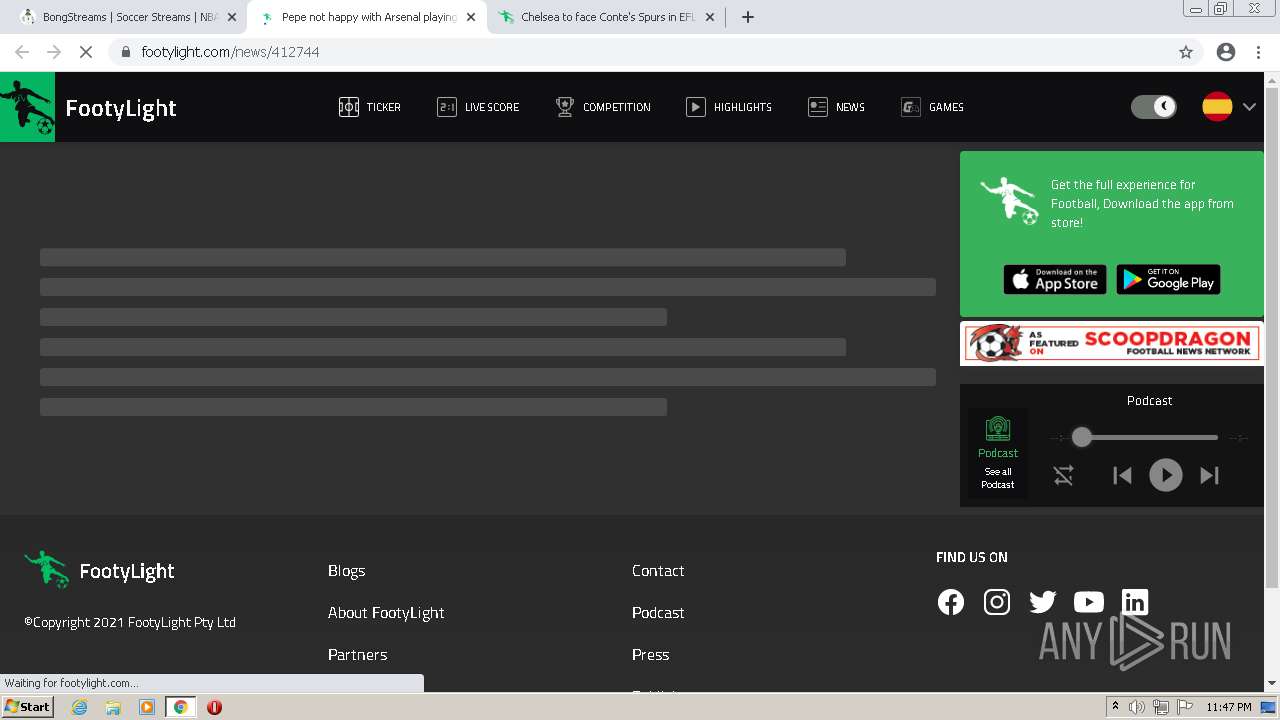Open the Windows Start menu
Image resolution: width=1280 pixels, height=720 pixels.
(27, 707)
